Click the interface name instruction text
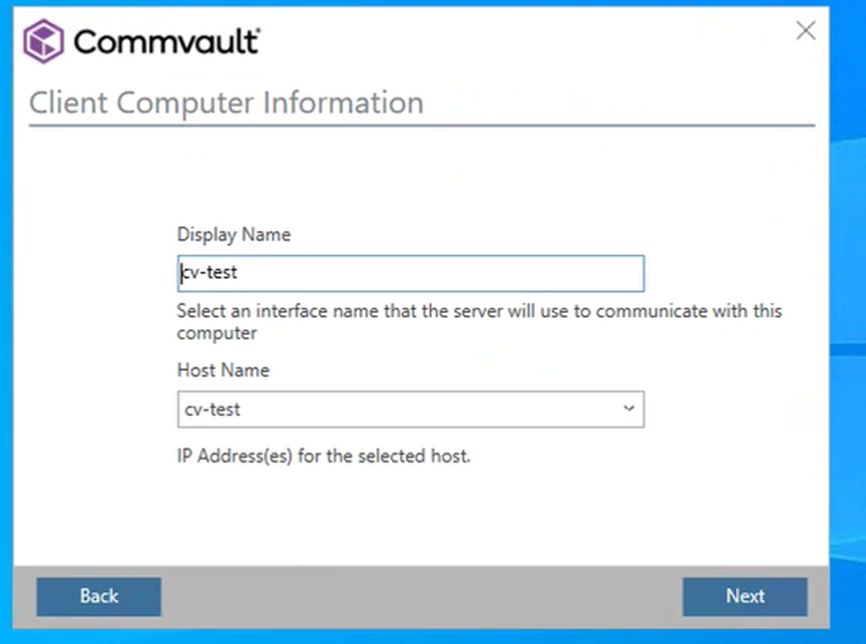 click(x=479, y=321)
